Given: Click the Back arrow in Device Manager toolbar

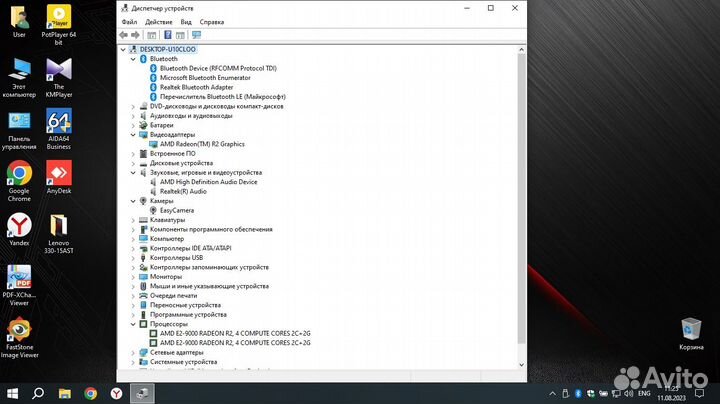Looking at the screenshot, I should click(124, 35).
